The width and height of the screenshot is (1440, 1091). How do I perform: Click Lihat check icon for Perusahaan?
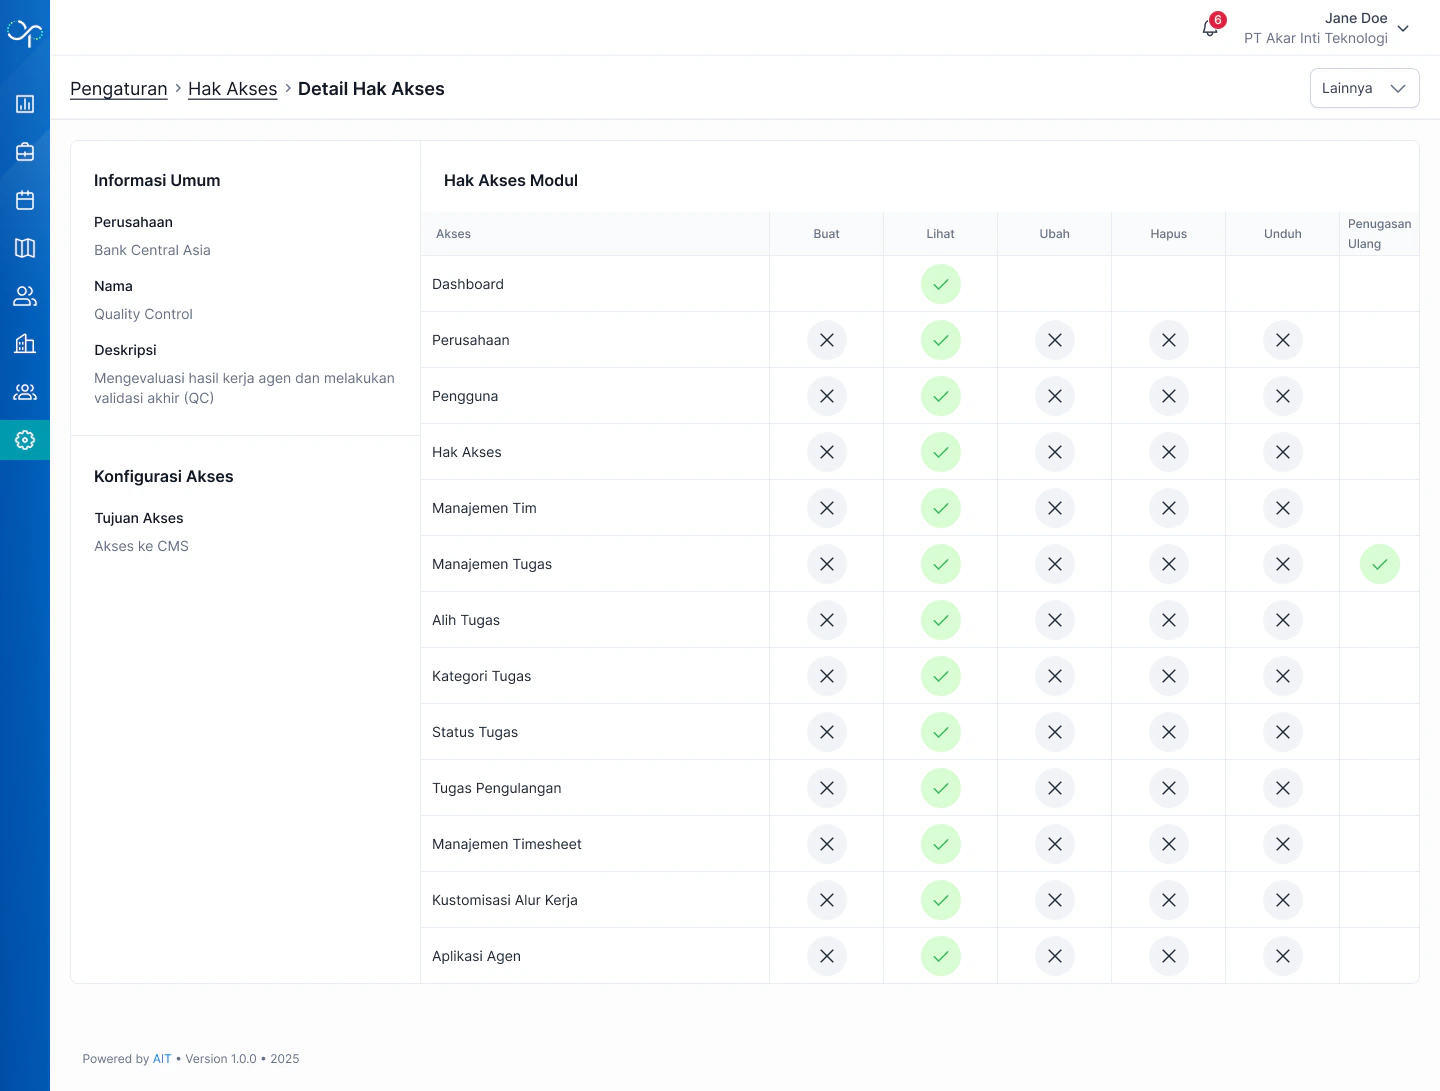point(941,340)
